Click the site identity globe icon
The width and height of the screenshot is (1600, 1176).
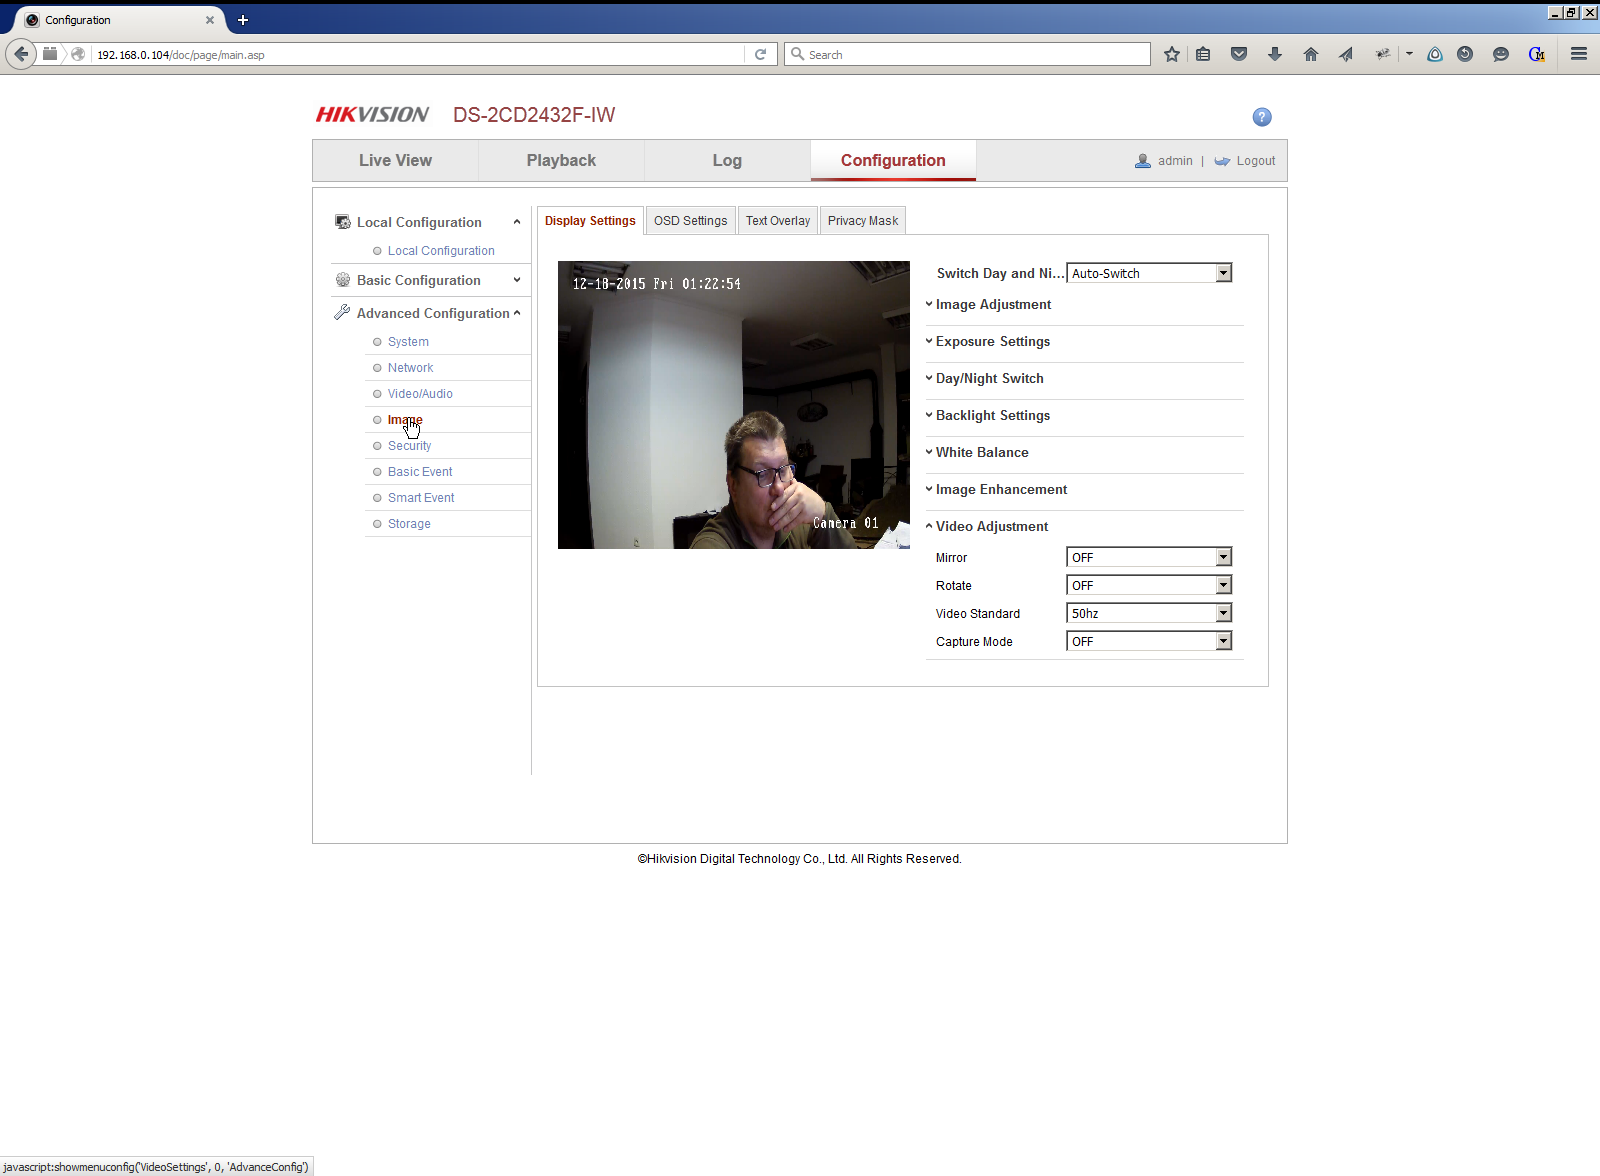pyautogui.click(x=78, y=54)
